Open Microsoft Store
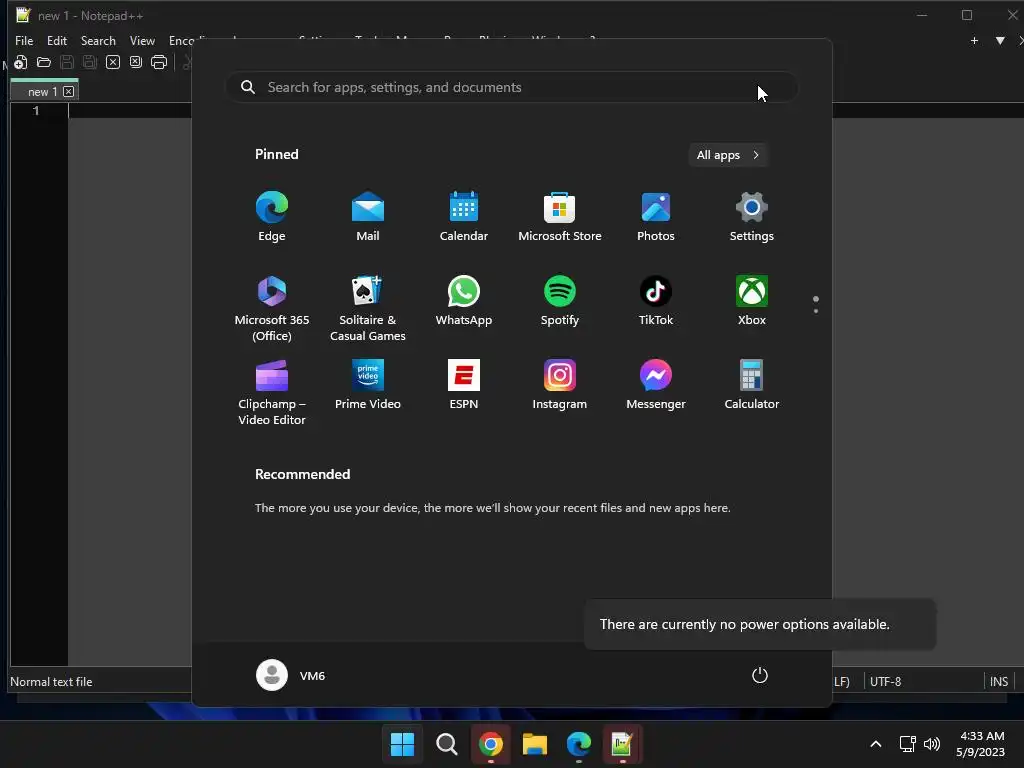Viewport: 1024px width, 768px height. pyautogui.click(x=560, y=217)
